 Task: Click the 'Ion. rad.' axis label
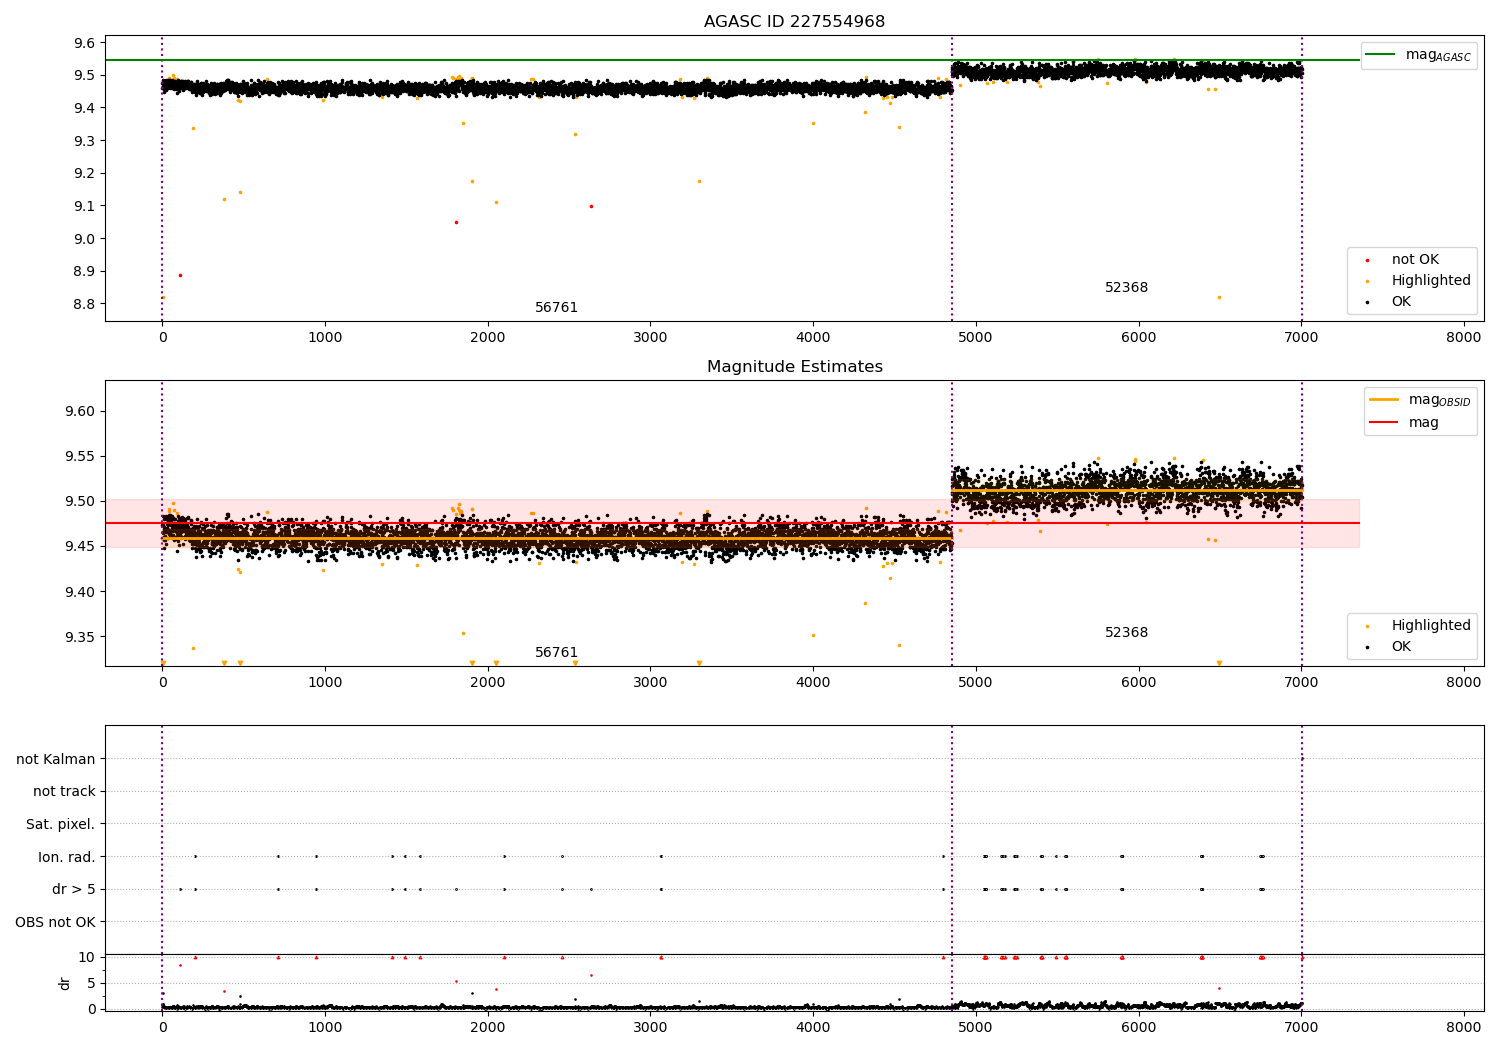pyautogui.click(x=67, y=857)
